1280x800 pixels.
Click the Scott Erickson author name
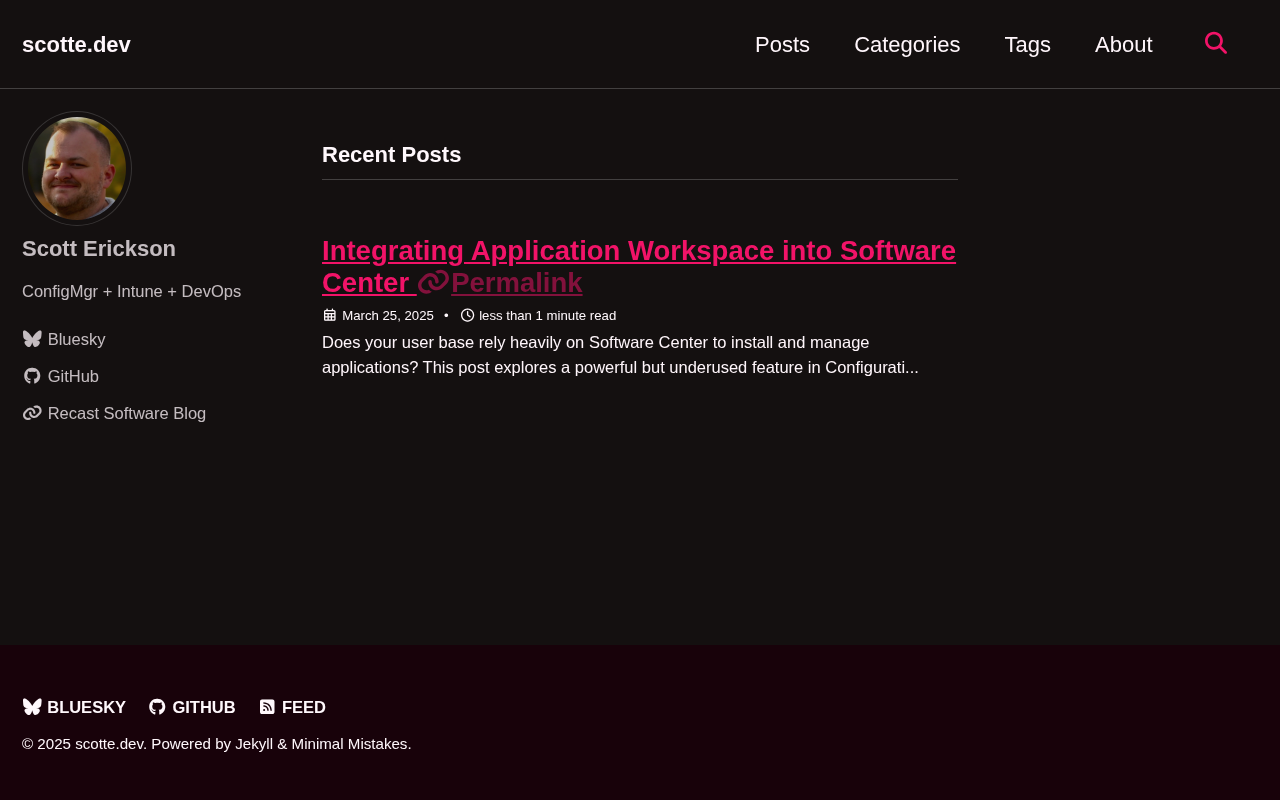(99, 248)
